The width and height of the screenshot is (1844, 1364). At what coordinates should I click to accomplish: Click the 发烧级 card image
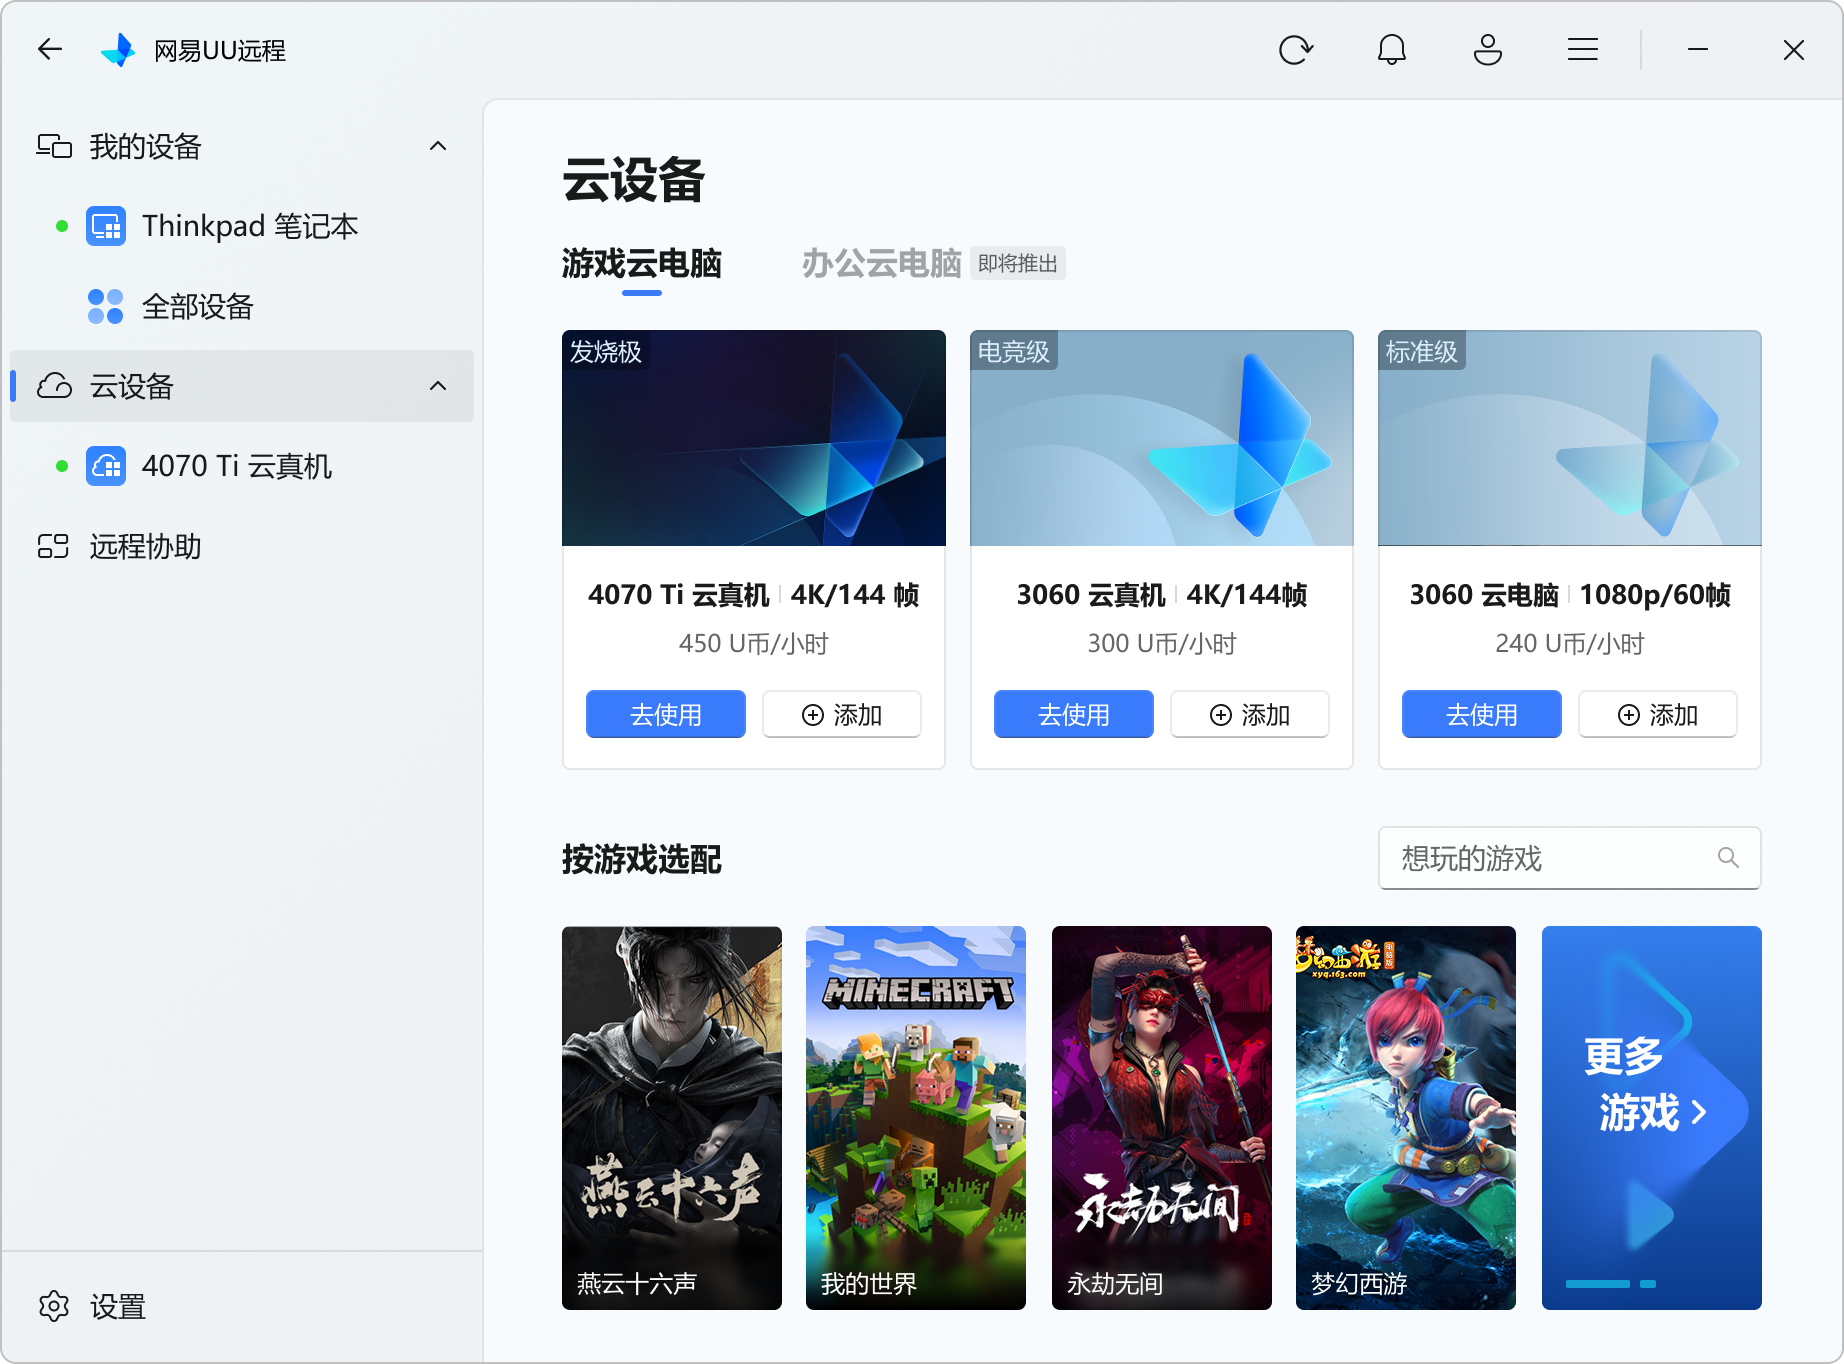click(754, 438)
